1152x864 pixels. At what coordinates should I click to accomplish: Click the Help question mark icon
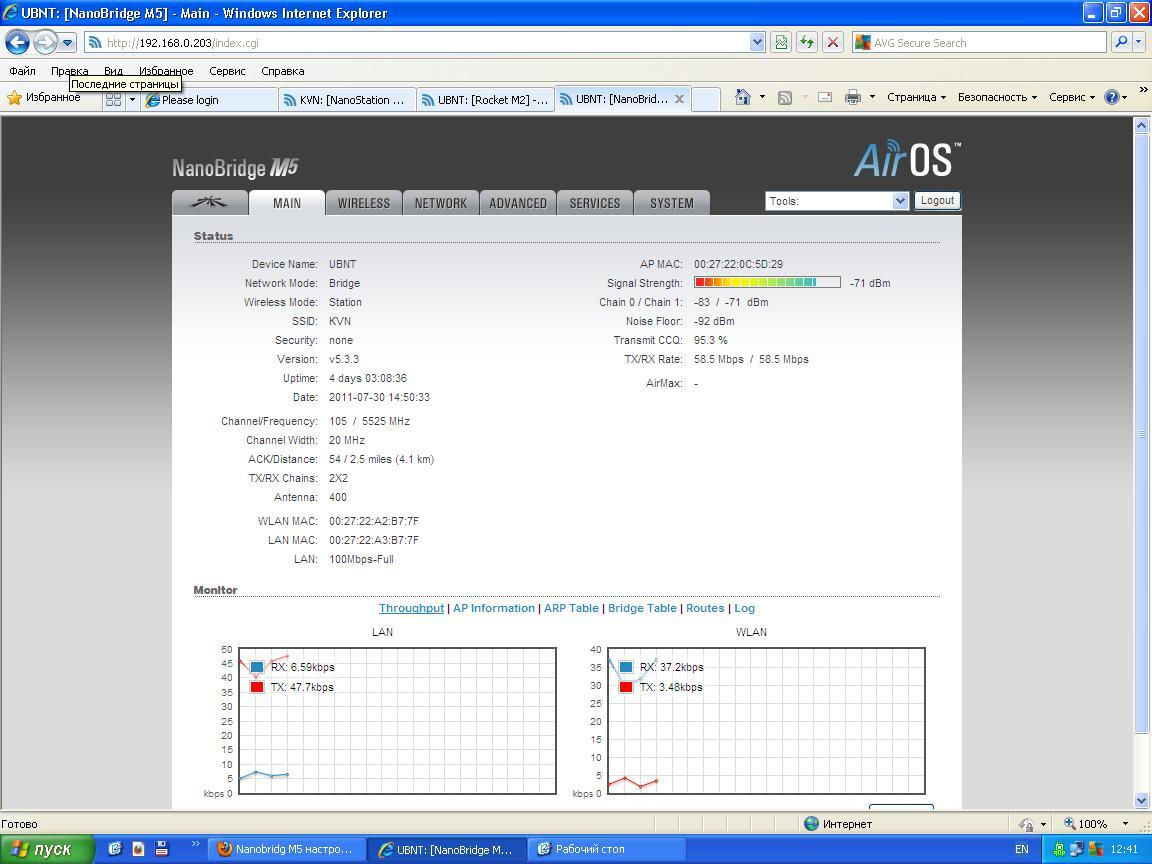point(1111,97)
